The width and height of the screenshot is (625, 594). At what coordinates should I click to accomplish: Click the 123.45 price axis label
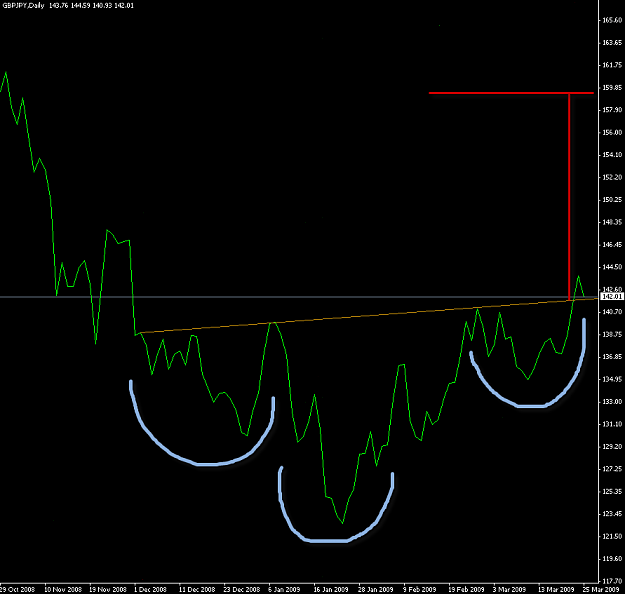click(x=612, y=513)
